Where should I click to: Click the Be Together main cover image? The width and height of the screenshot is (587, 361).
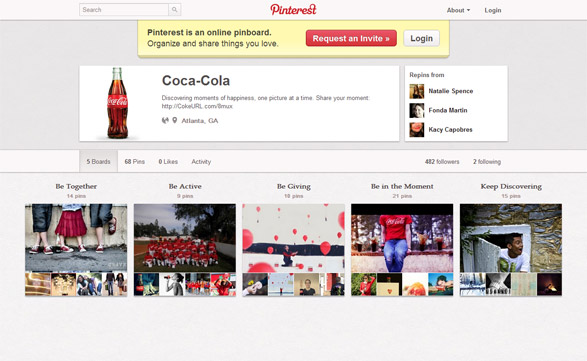pos(76,238)
